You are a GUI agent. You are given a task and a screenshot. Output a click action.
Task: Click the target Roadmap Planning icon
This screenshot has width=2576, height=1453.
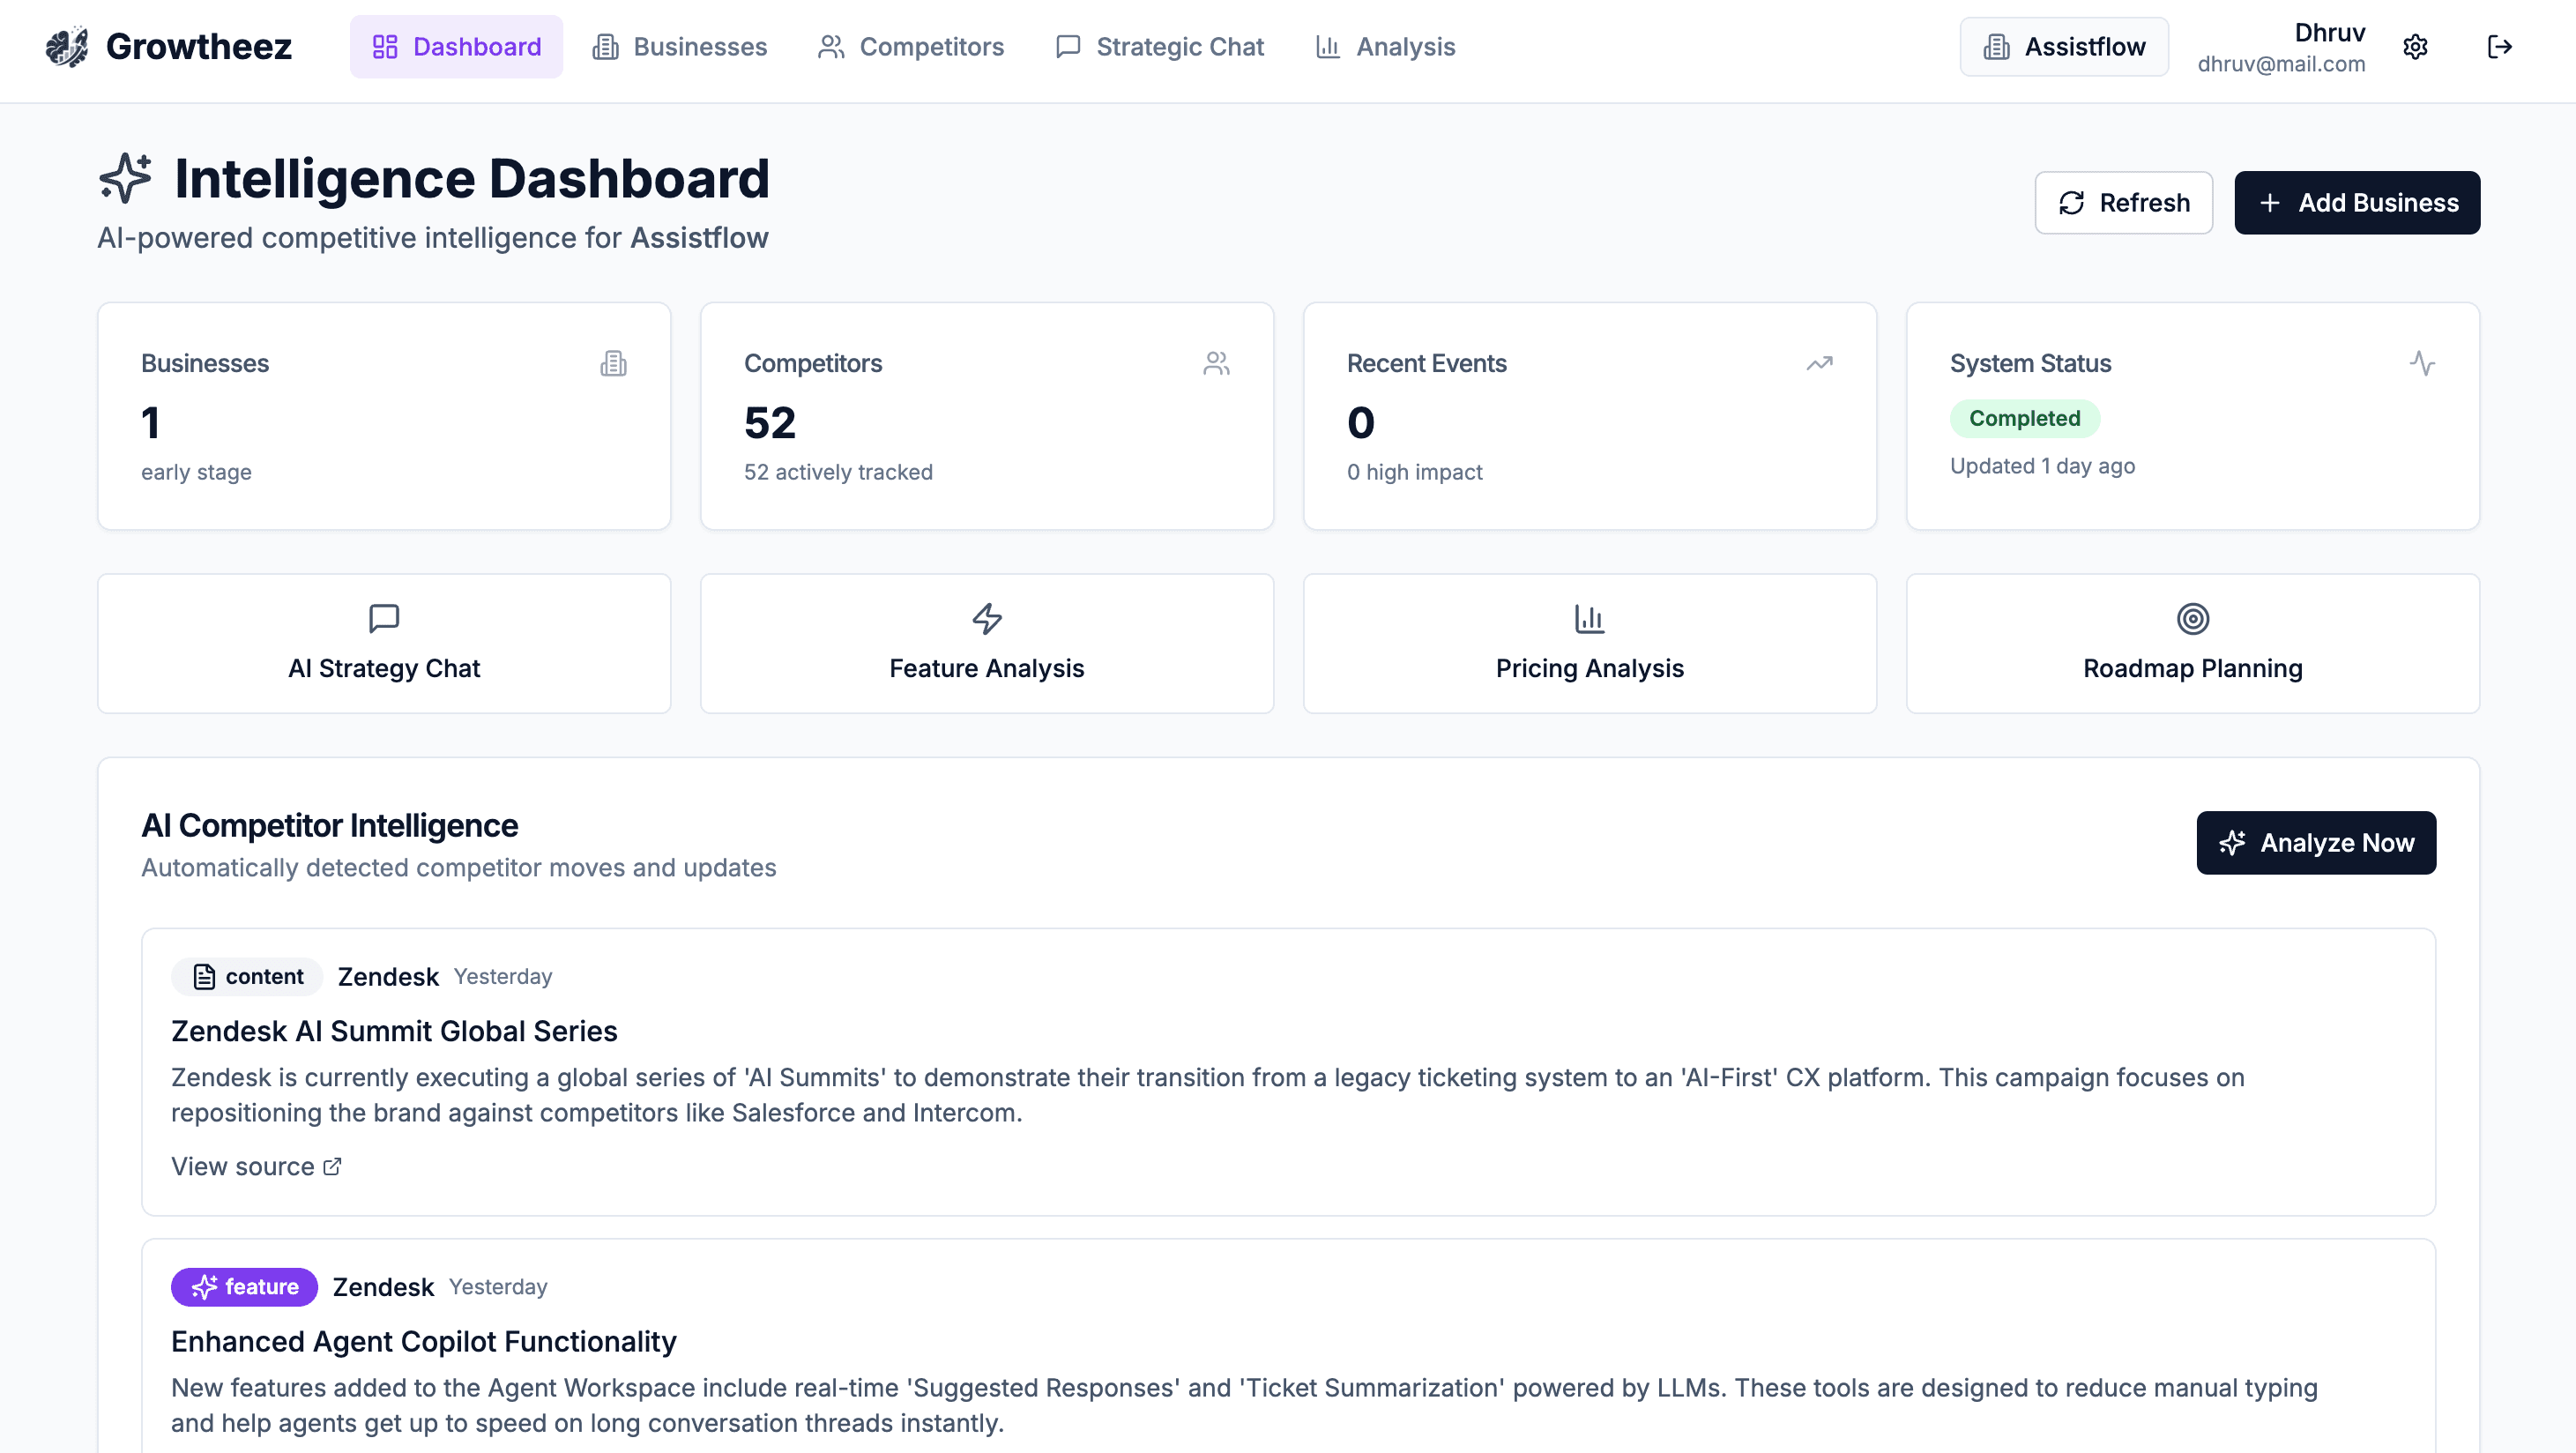2193,619
